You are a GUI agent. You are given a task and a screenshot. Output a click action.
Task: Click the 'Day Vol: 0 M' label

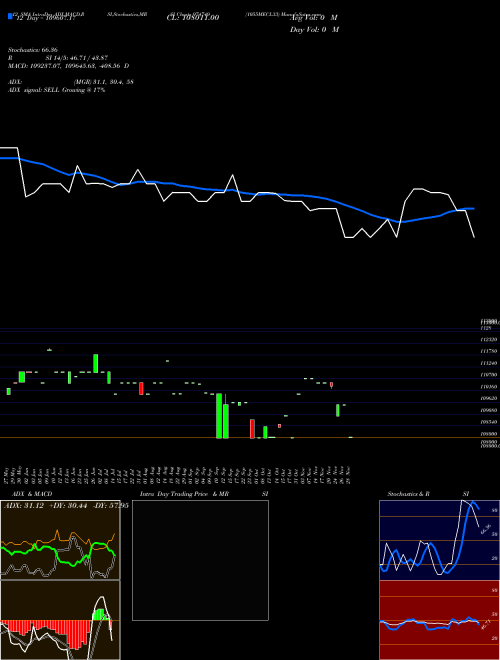click(314, 29)
